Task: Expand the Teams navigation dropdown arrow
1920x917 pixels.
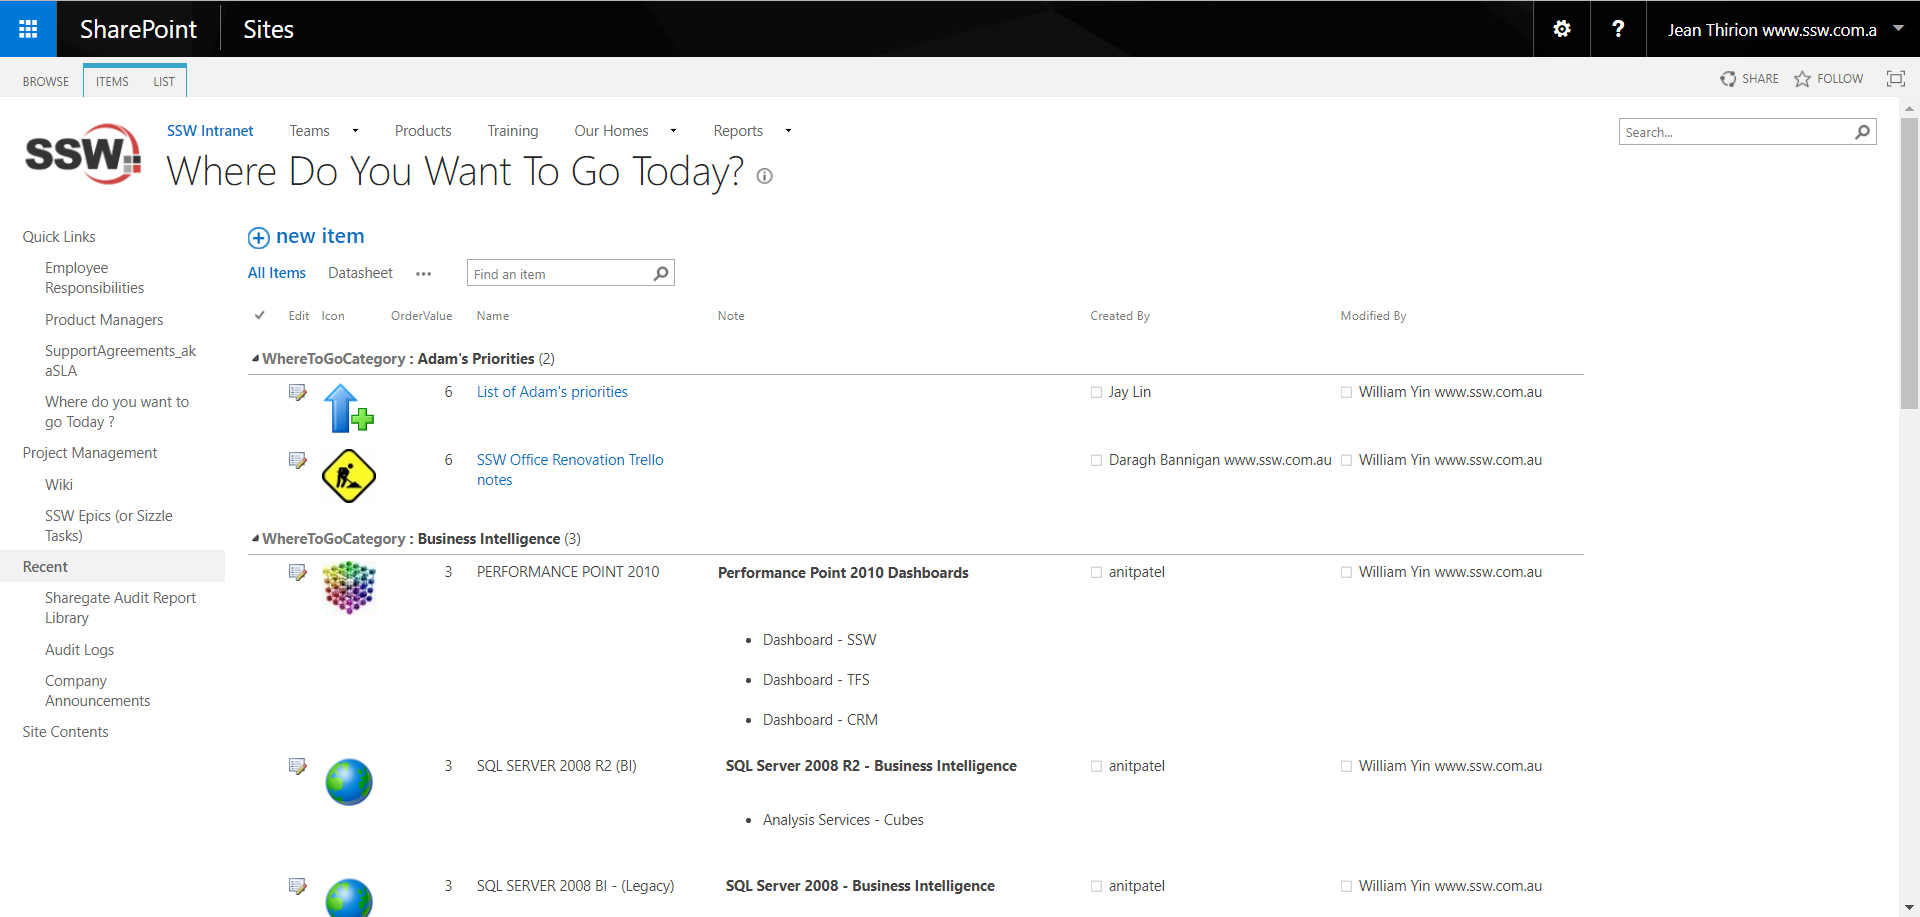Action: click(x=355, y=131)
